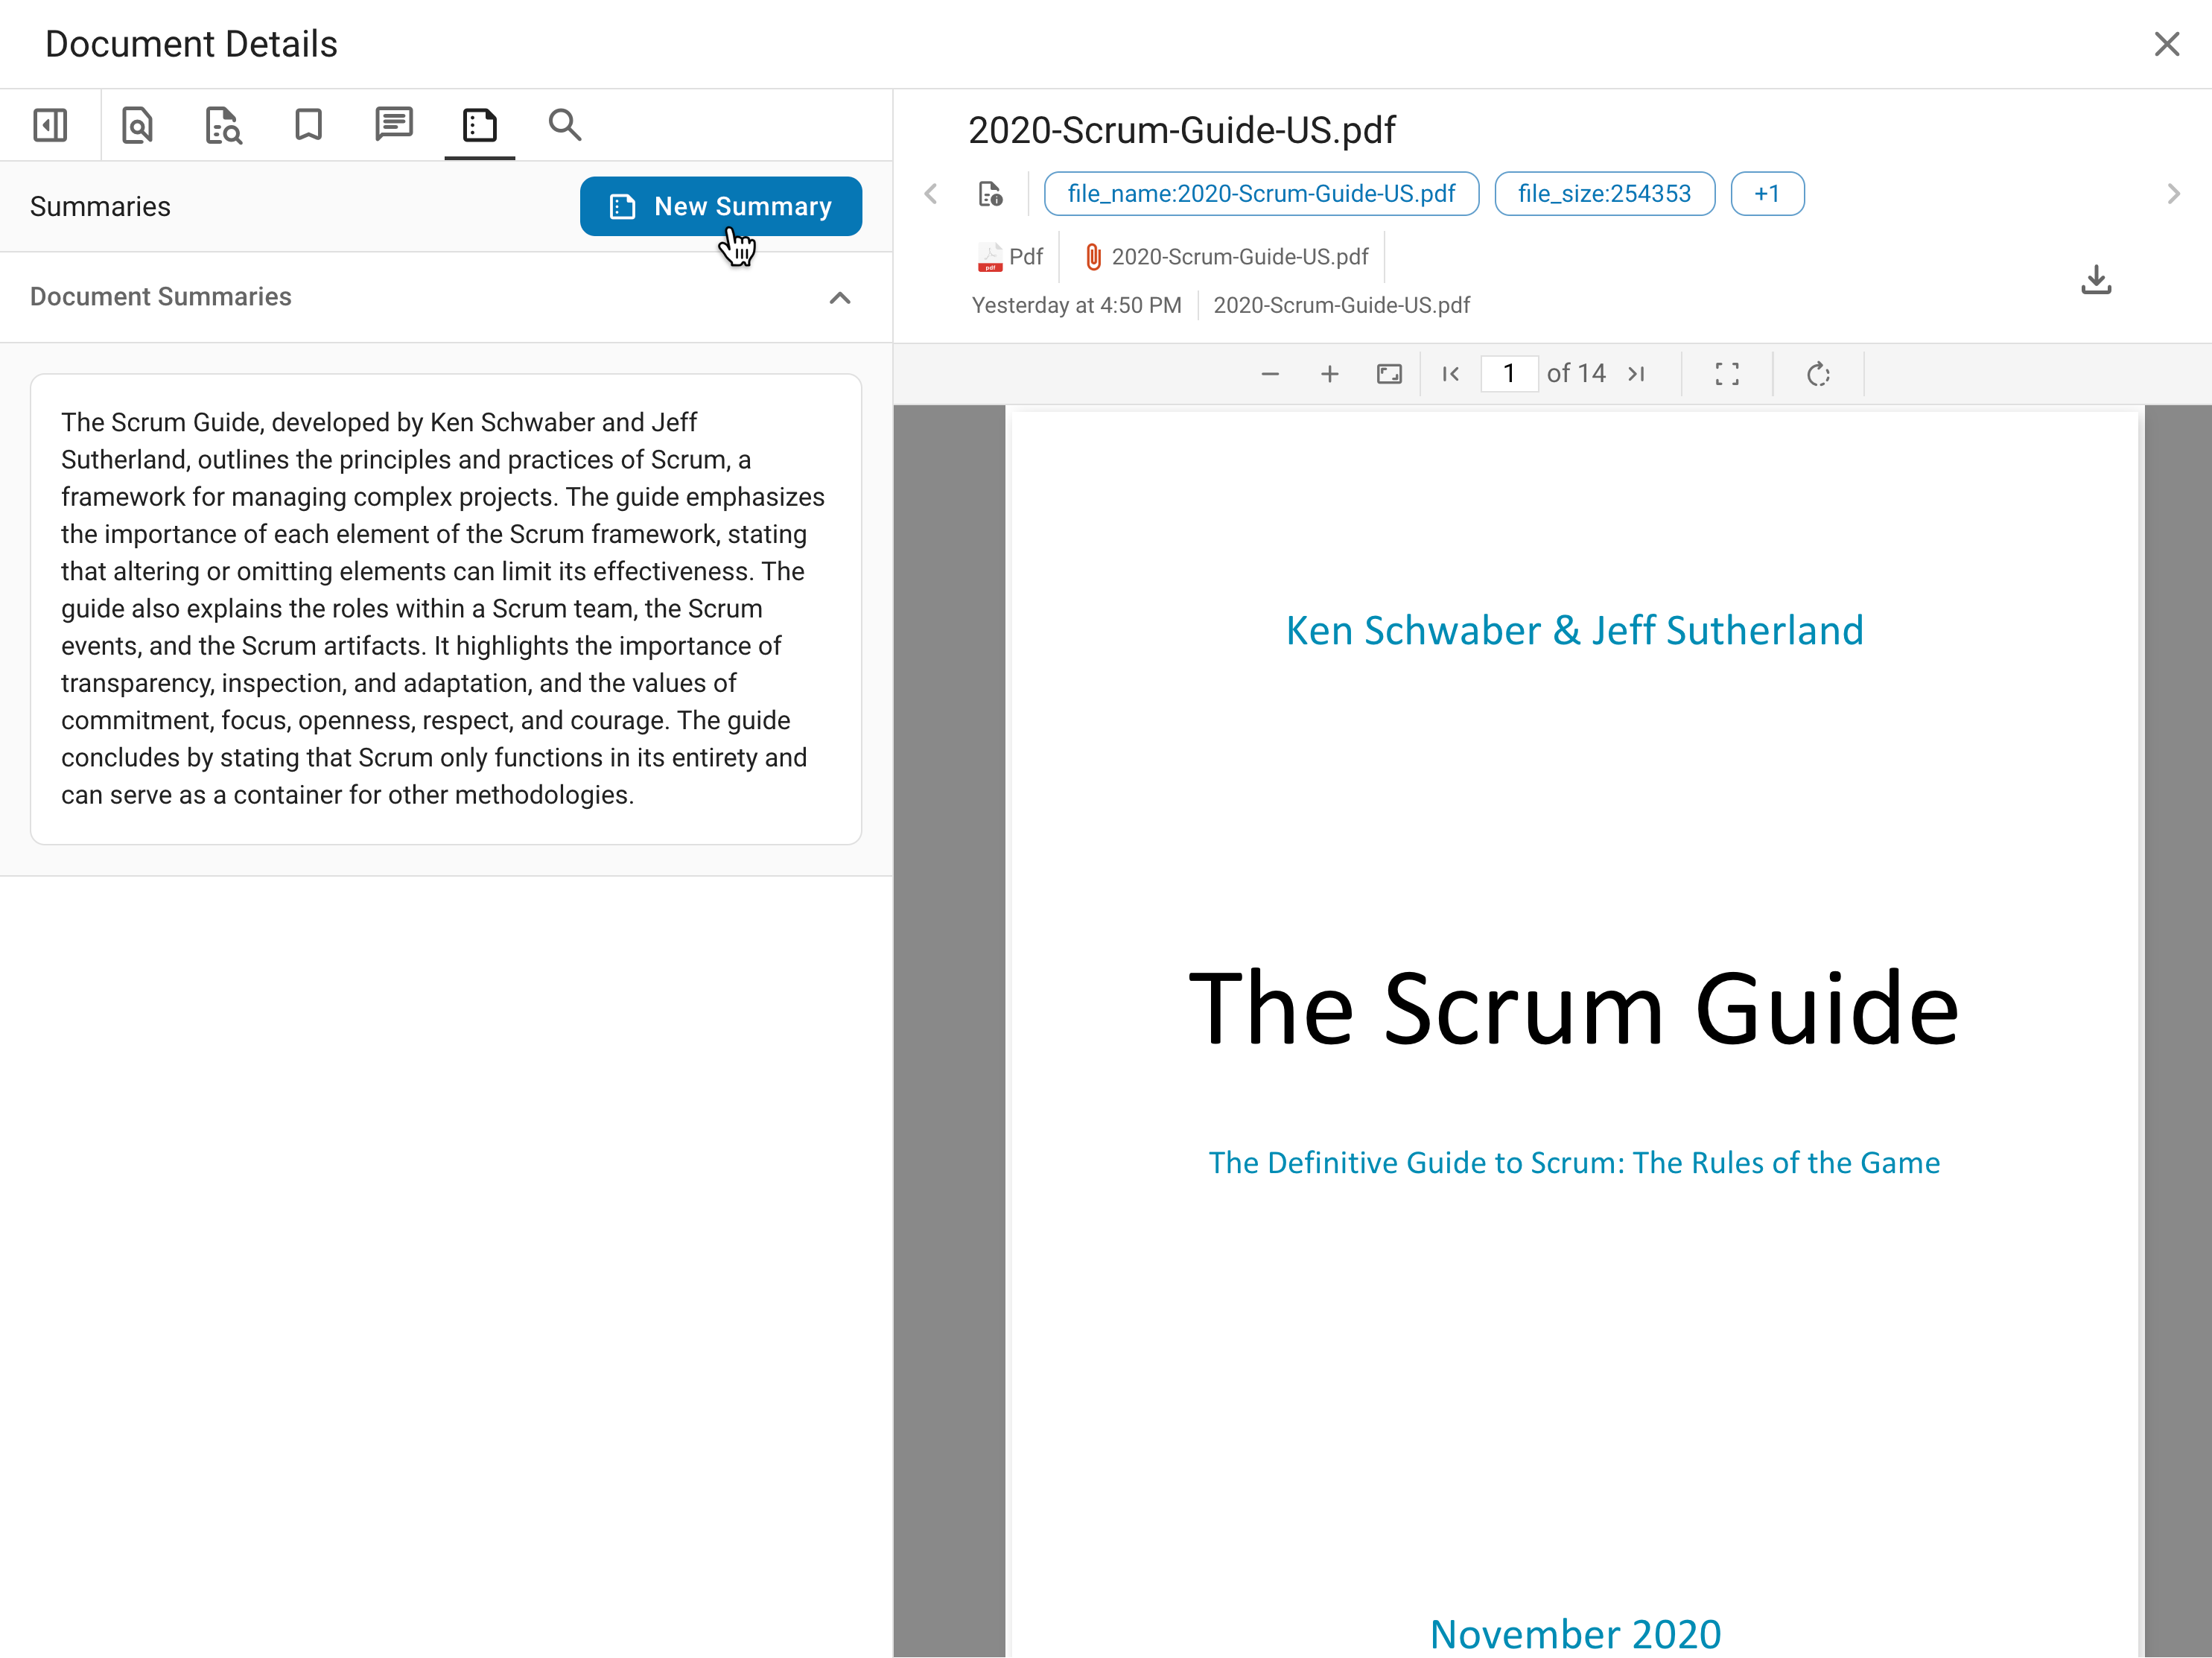Screen dimensions: 2212x1658
Task: Click the Pdf file type icon
Action: click(989, 257)
